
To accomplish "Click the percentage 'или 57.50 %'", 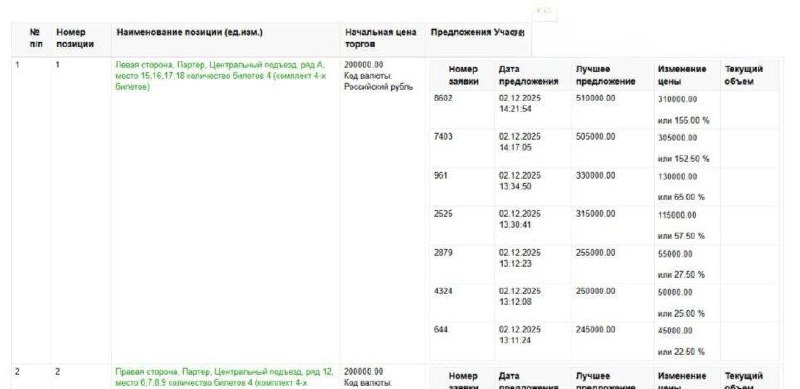I will point(681,236).
